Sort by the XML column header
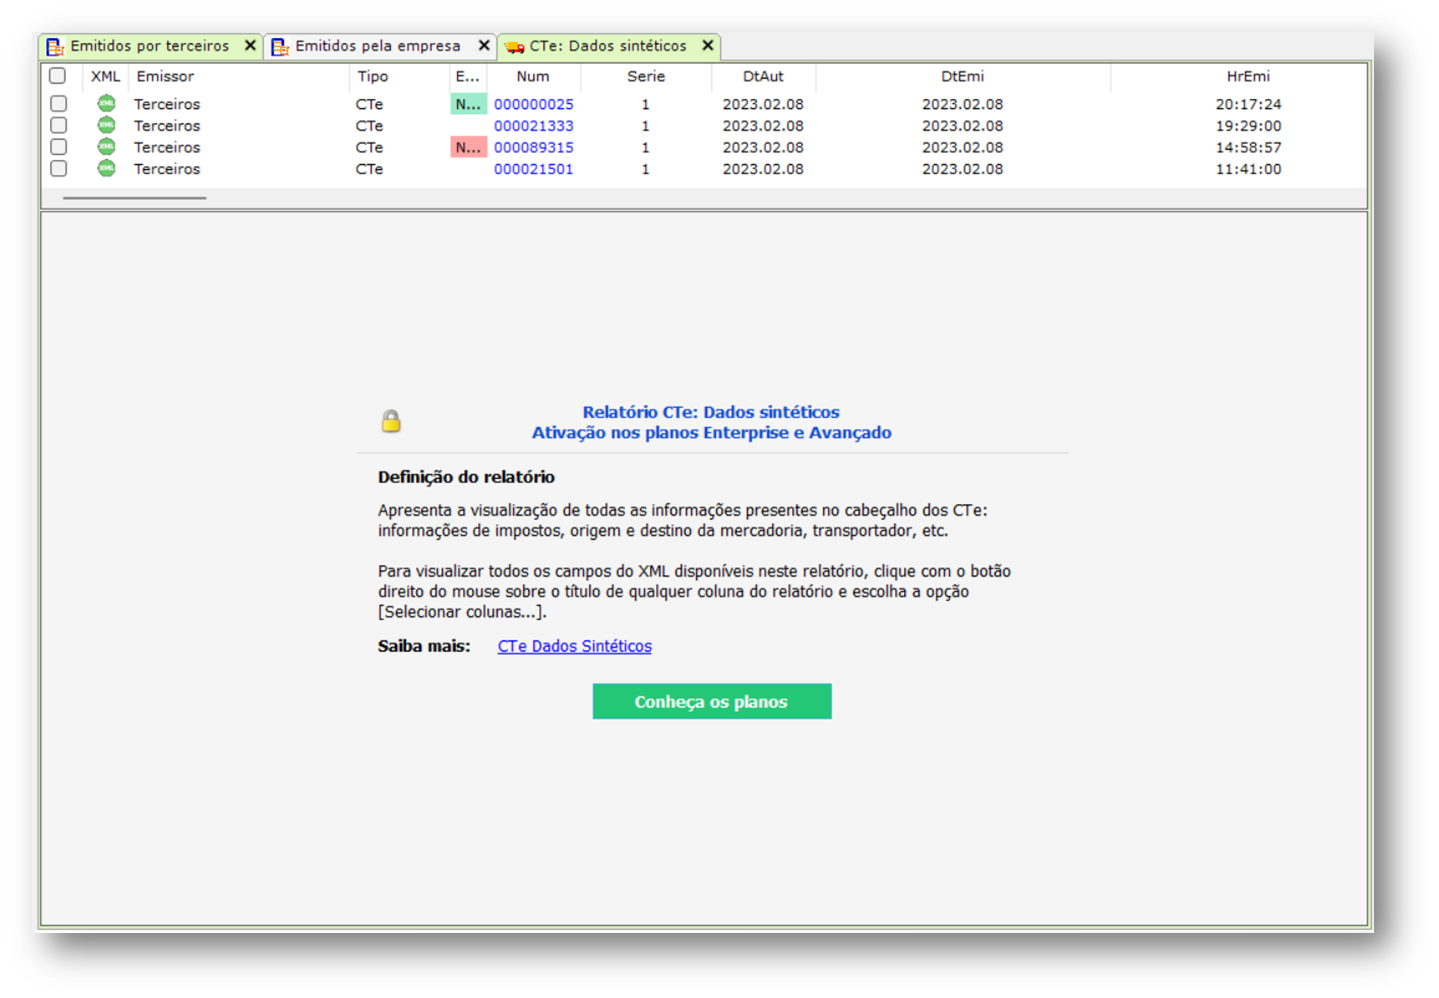This screenshot has height=998, width=1439. click(105, 76)
